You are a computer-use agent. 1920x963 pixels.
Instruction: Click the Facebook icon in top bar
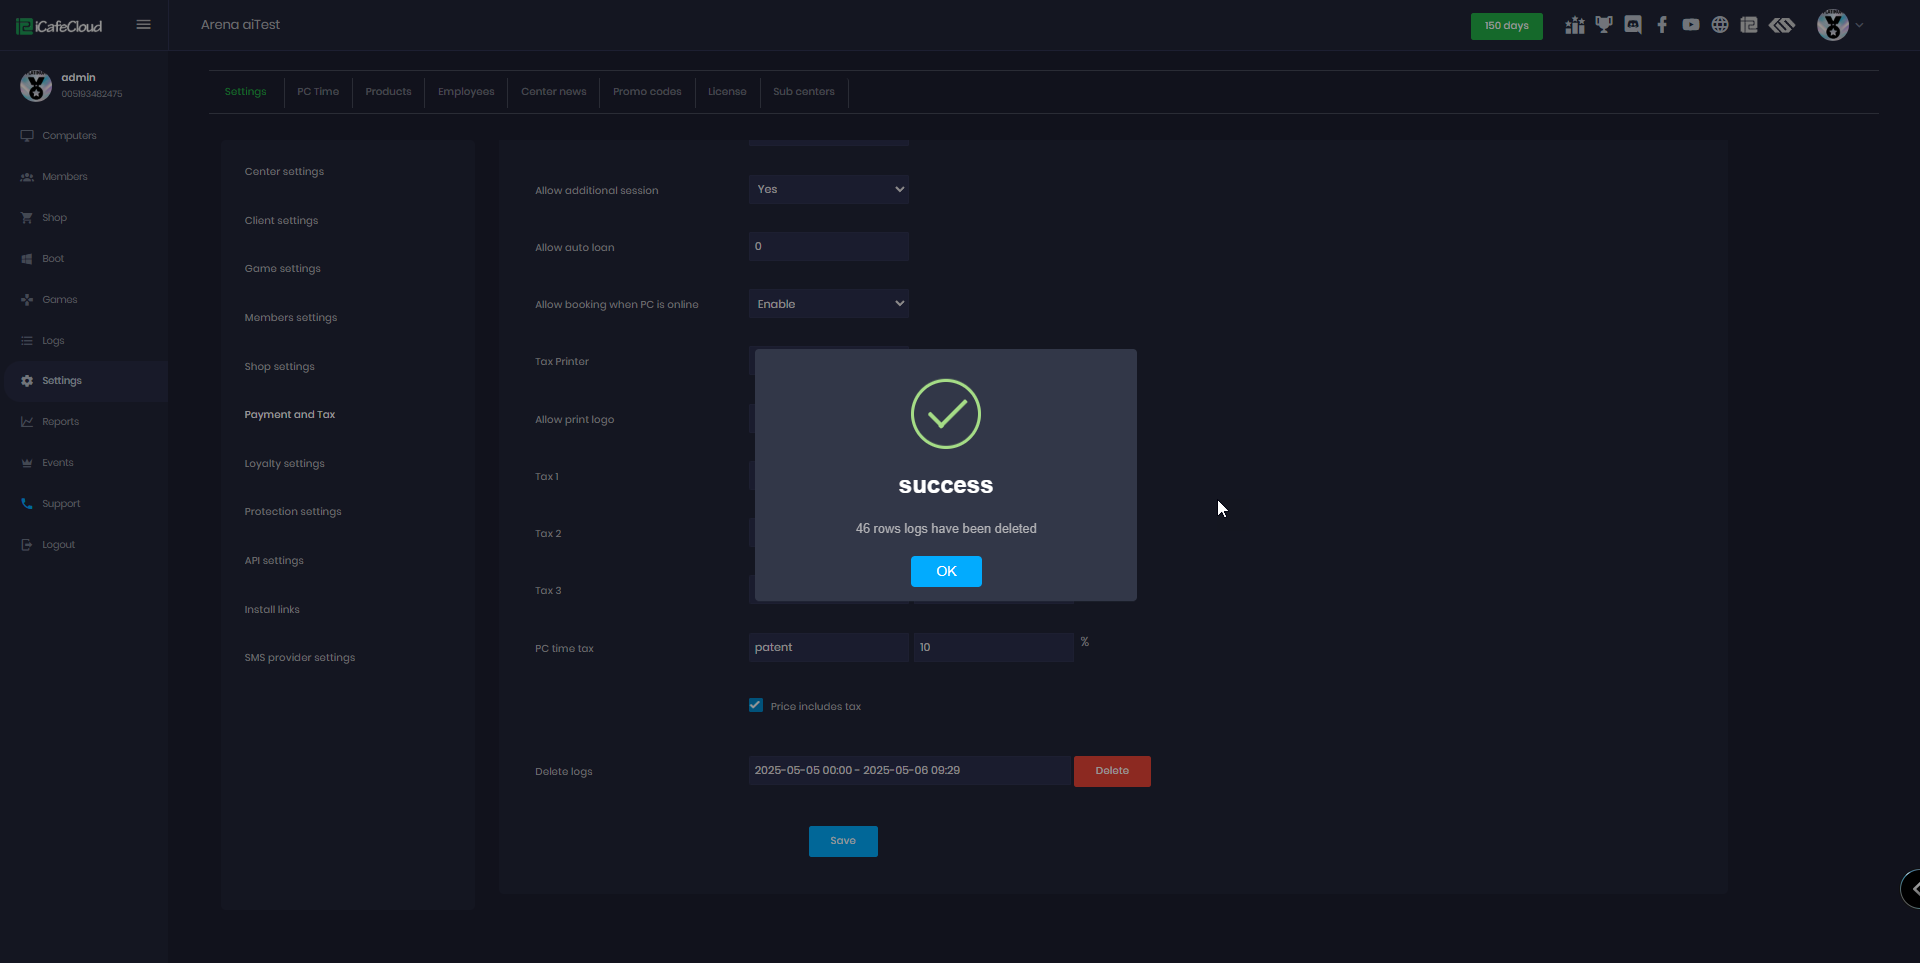1662,24
